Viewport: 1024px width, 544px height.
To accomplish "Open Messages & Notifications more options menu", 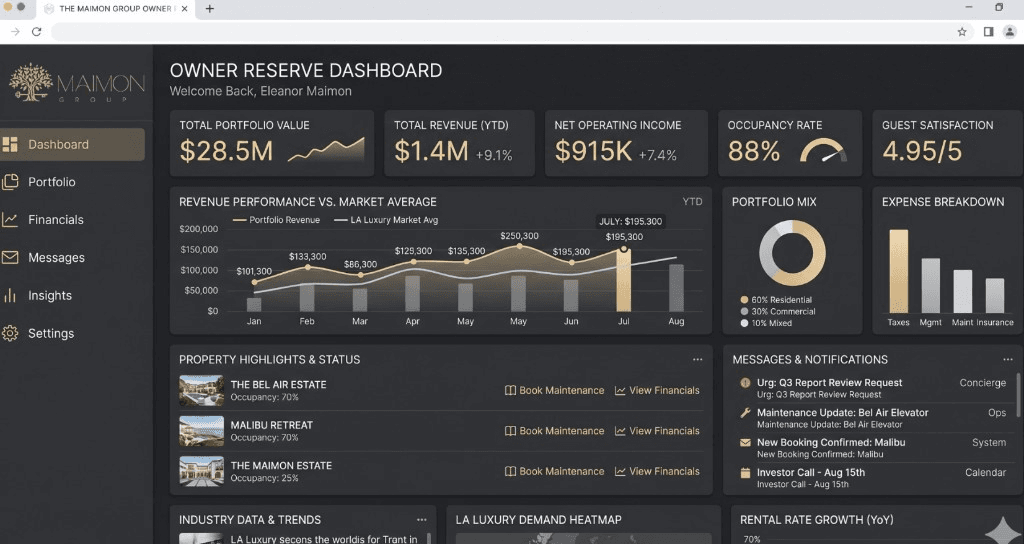I will (1008, 360).
